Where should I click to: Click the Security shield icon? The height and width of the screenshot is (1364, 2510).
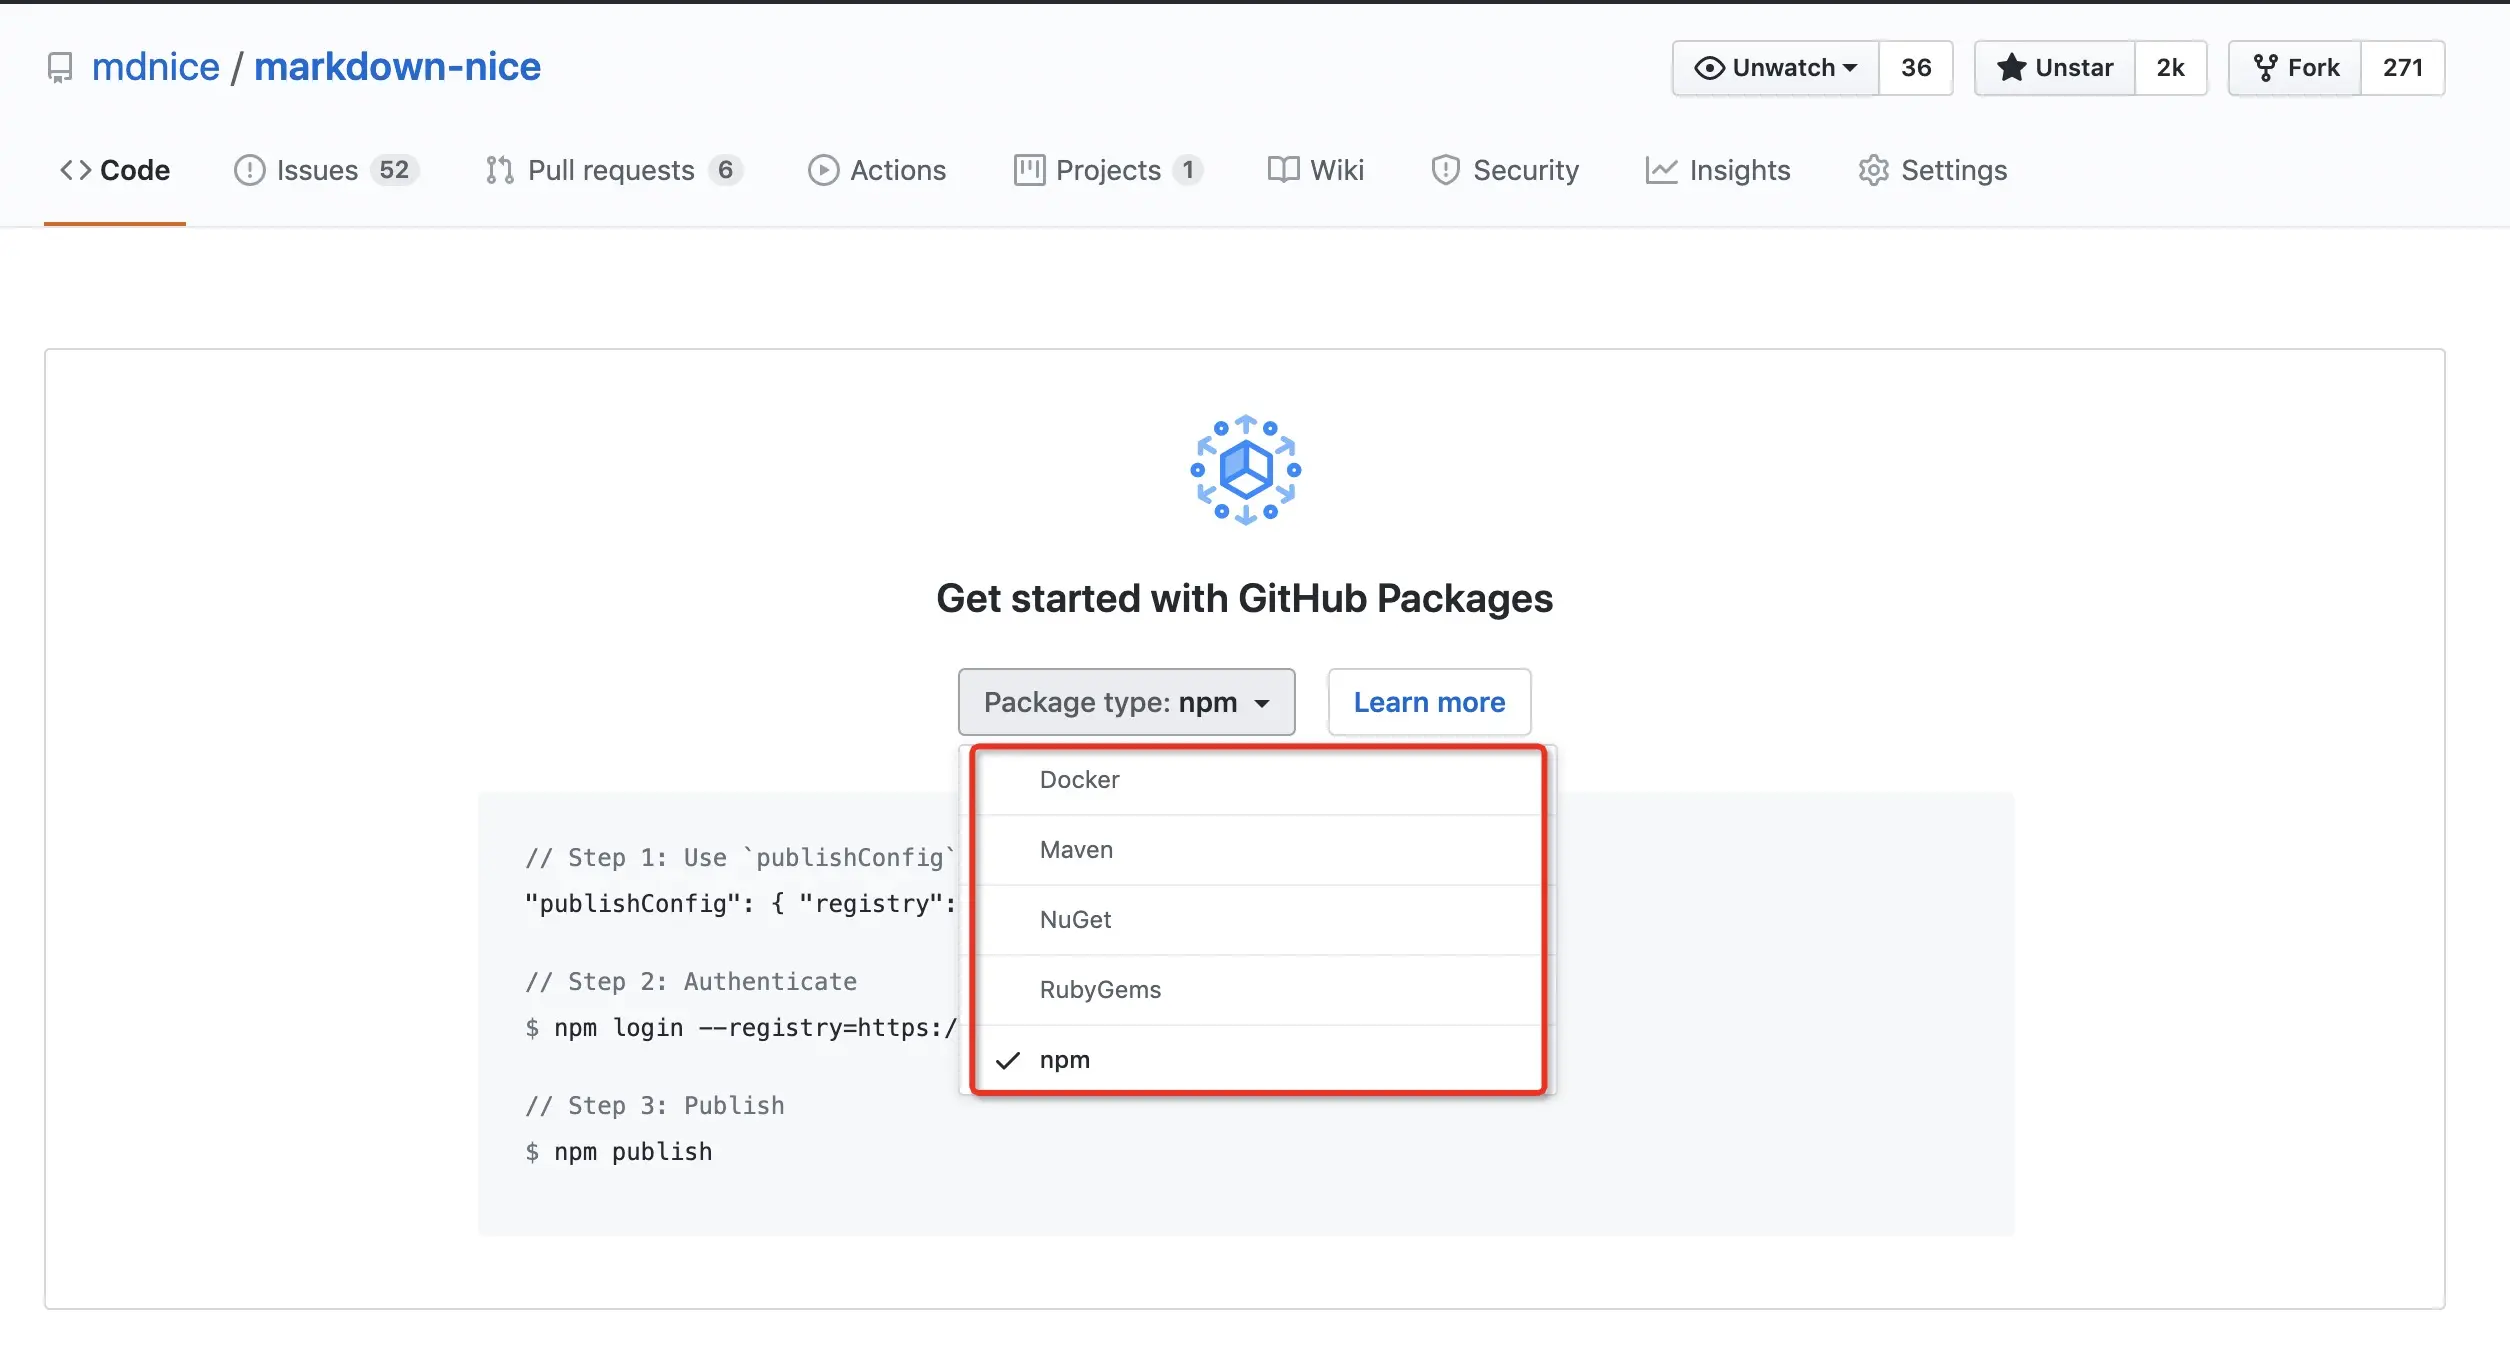pos(1445,171)
